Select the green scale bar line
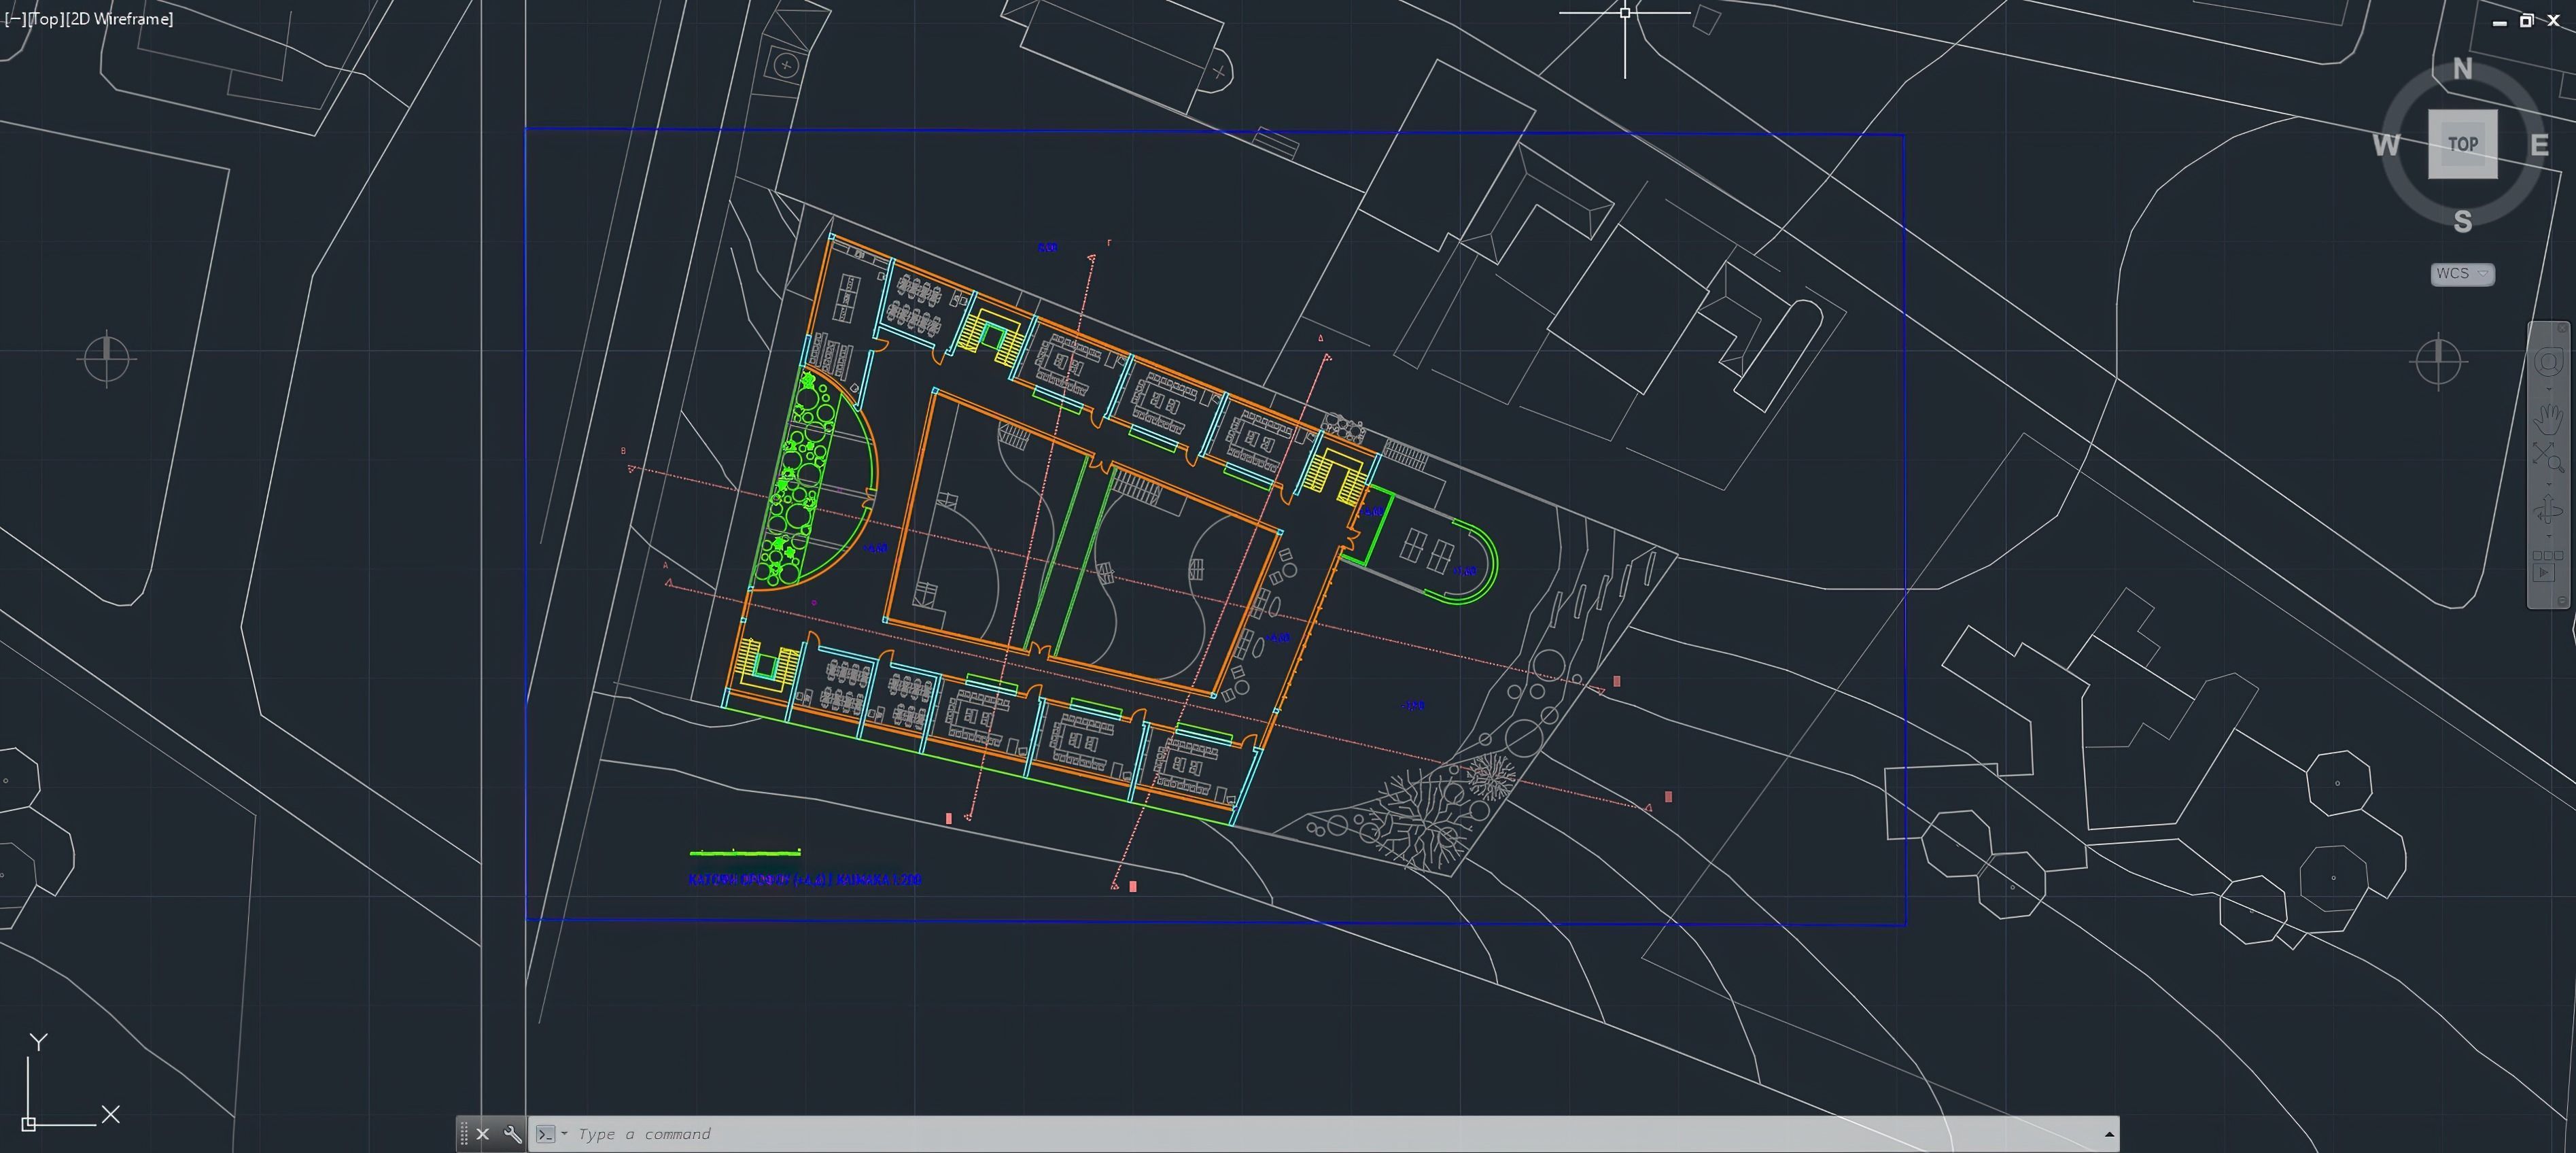The width and height of the screenshot is (2576, 1153). [745, 853]
